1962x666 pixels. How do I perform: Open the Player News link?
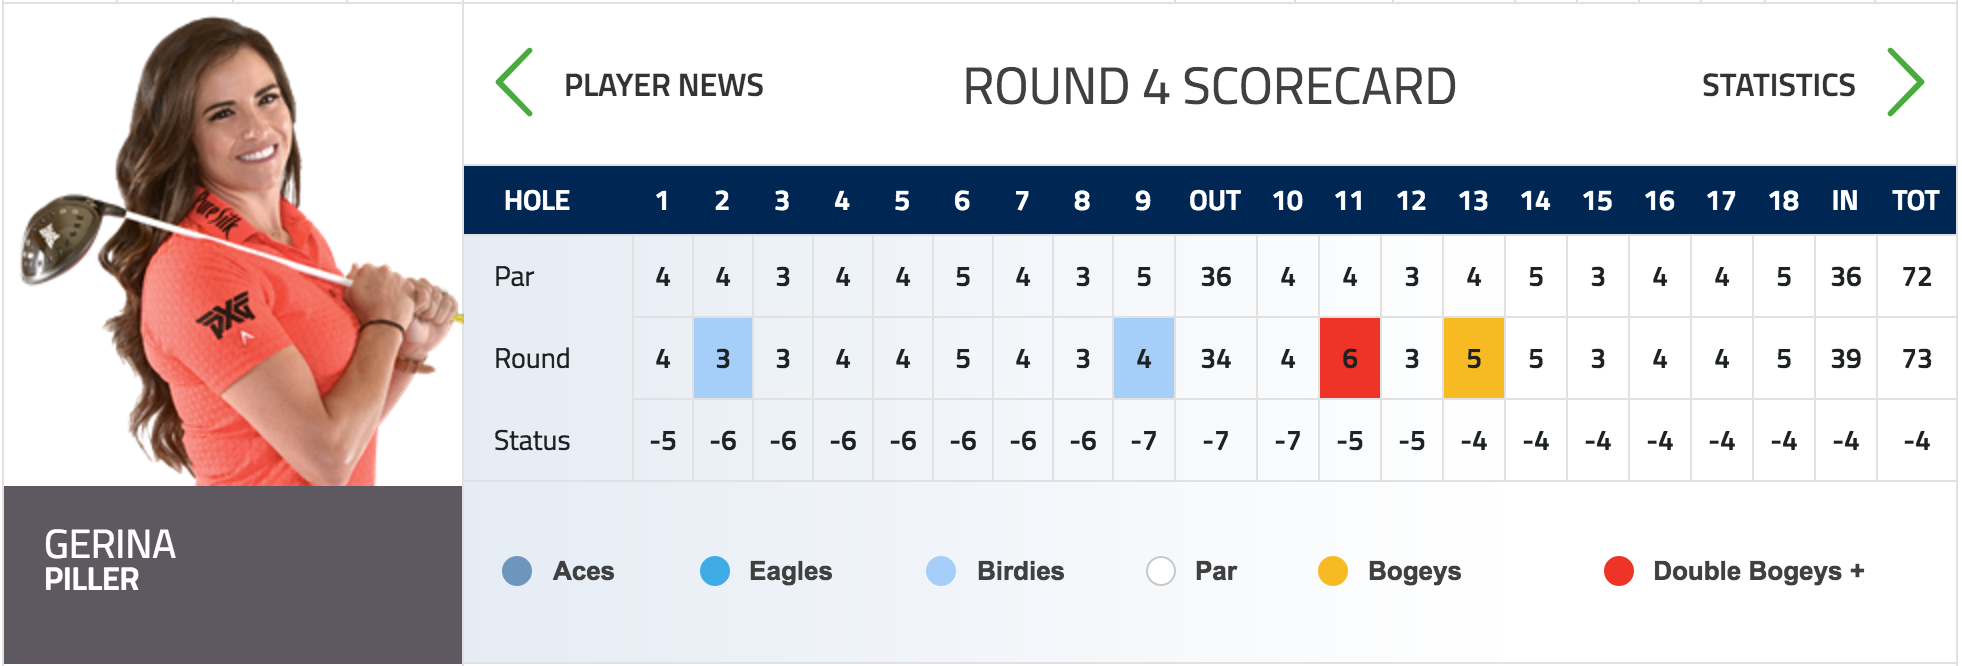(663, 86)
